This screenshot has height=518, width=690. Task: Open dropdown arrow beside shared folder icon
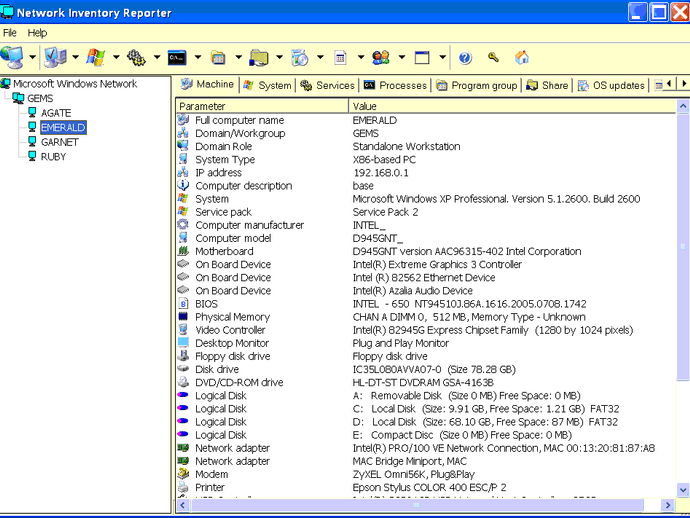(x=279, y=57)
